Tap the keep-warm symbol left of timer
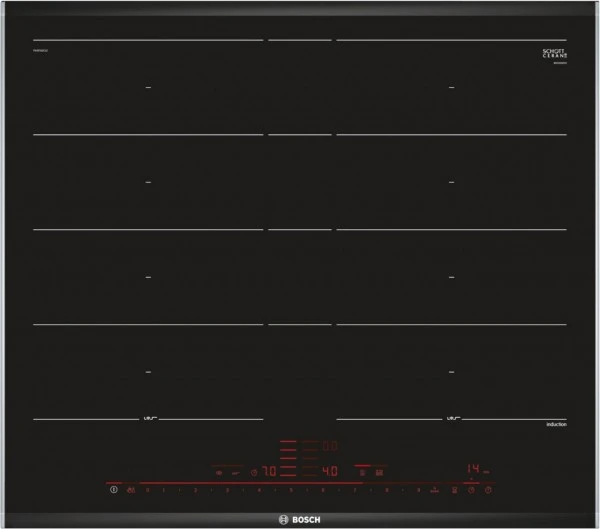 pos(455,490)
